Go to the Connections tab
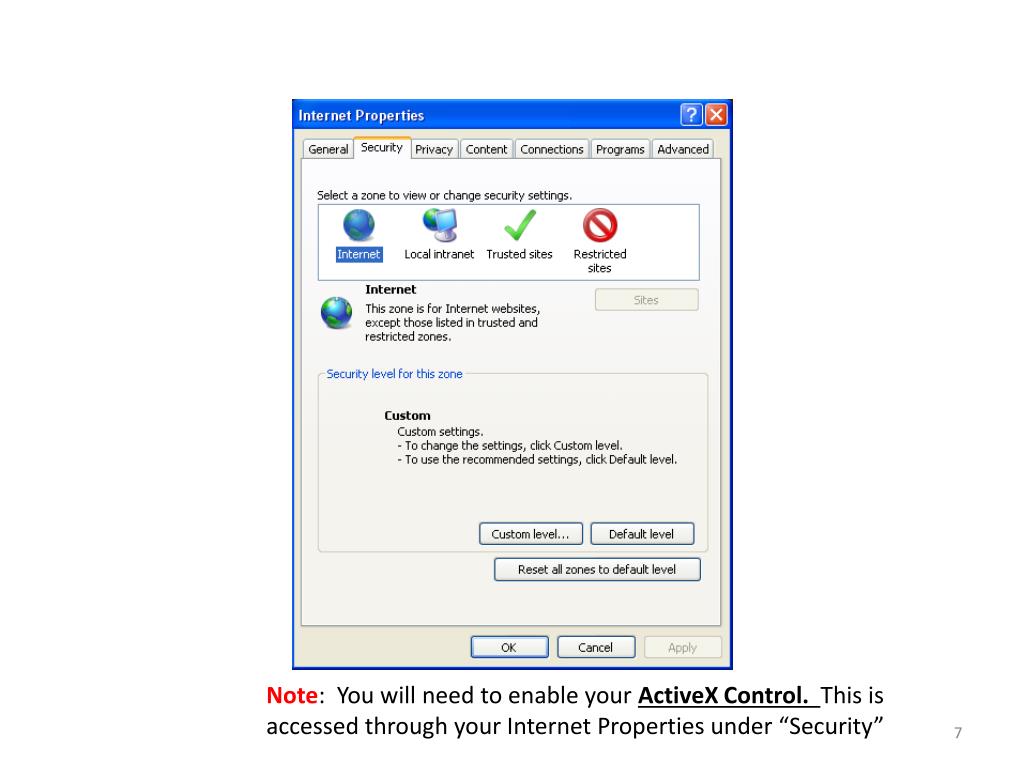The image size is (1024, 768). [552, 150]
